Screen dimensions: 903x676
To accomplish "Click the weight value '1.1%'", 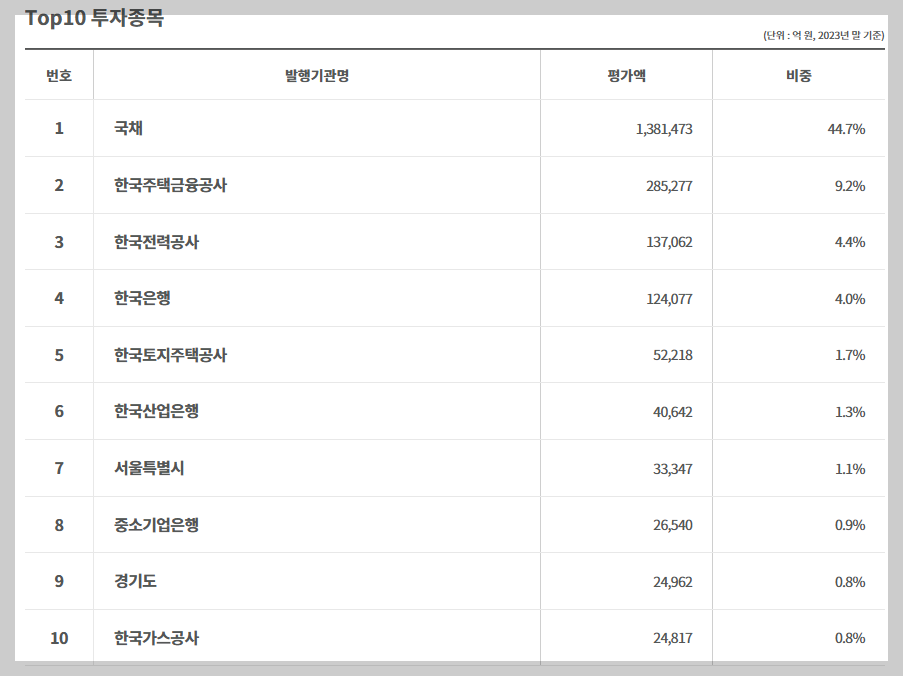I will 850,469.
